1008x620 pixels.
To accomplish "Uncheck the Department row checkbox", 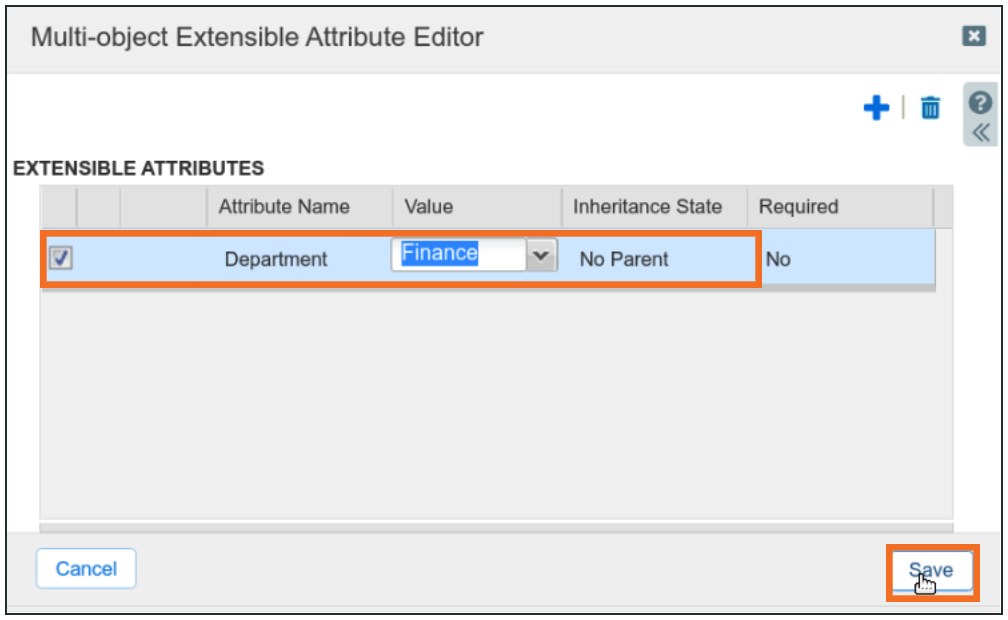I will click(61, 258).
